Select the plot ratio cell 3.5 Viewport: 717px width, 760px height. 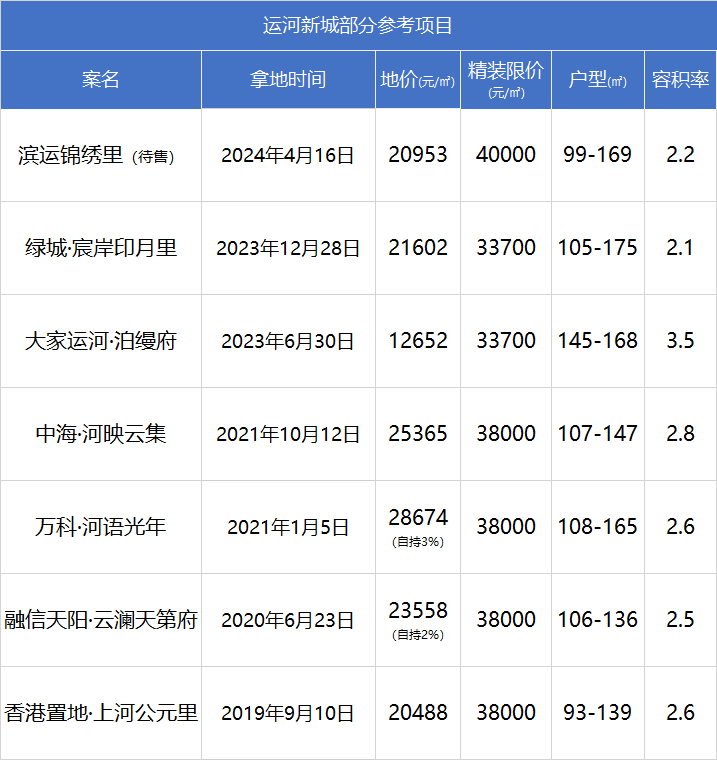[x=680, y=341]
